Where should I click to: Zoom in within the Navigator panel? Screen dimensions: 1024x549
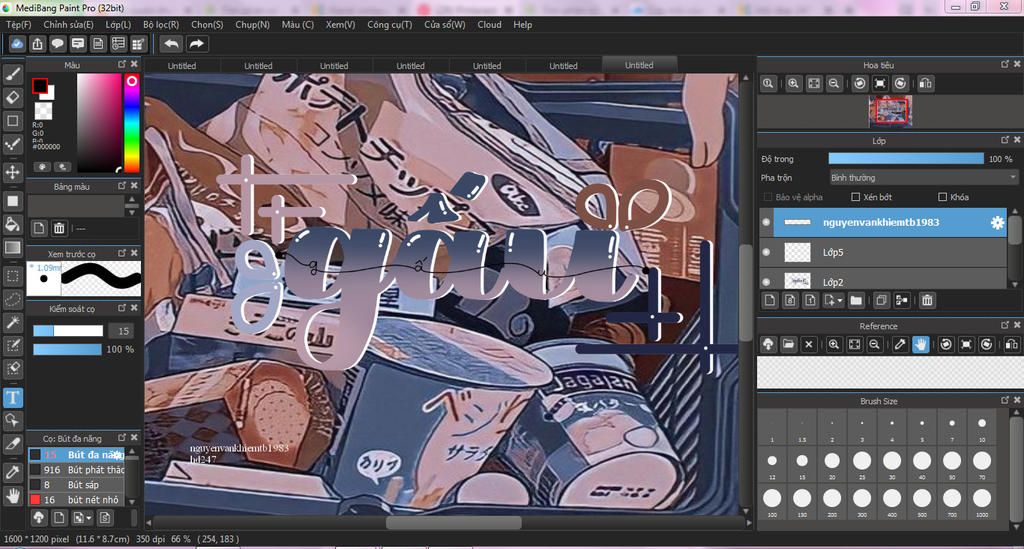pyautogui.click(x=793, y=84)
